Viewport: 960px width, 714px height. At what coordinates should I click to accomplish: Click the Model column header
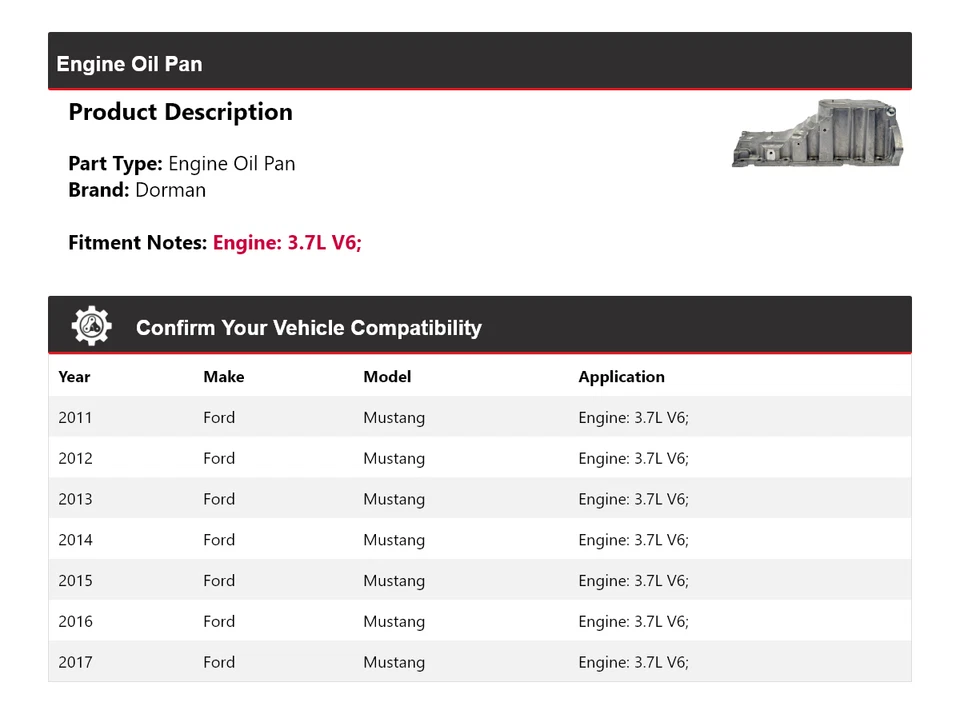[387, 377]
